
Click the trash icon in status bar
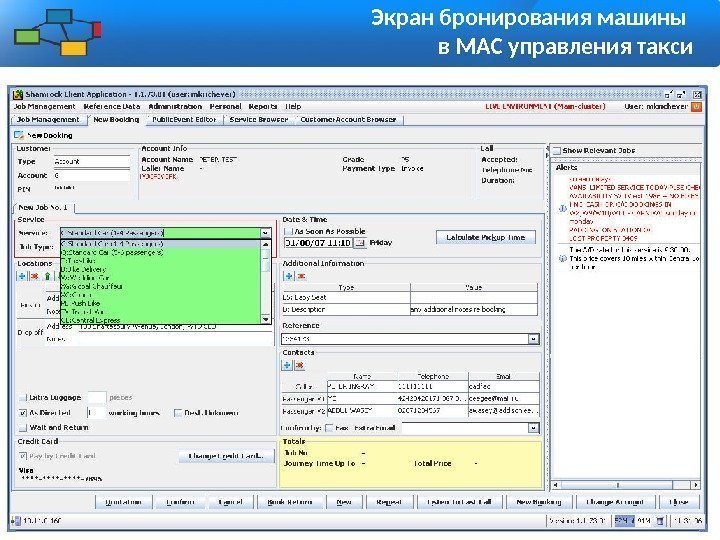pos(660,521)
